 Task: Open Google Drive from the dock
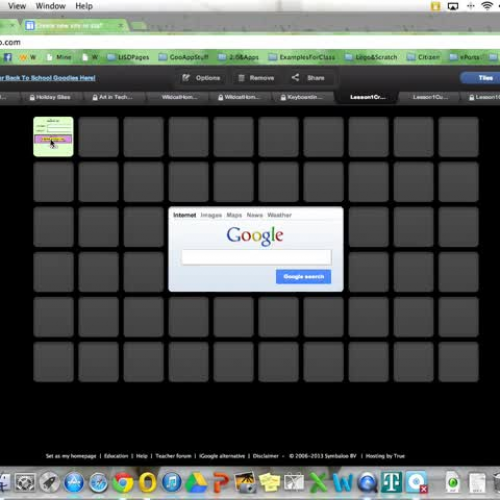coord(196,483)
